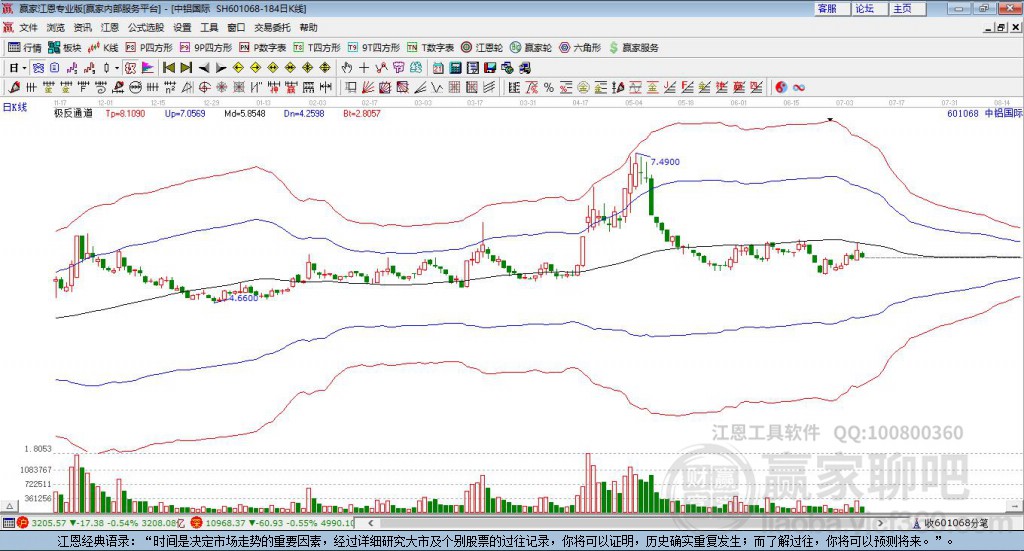This screenshot has height=551, width=1024.
Task: Click the spiral drawing tool icon
Action: click(x=101, y=87)
